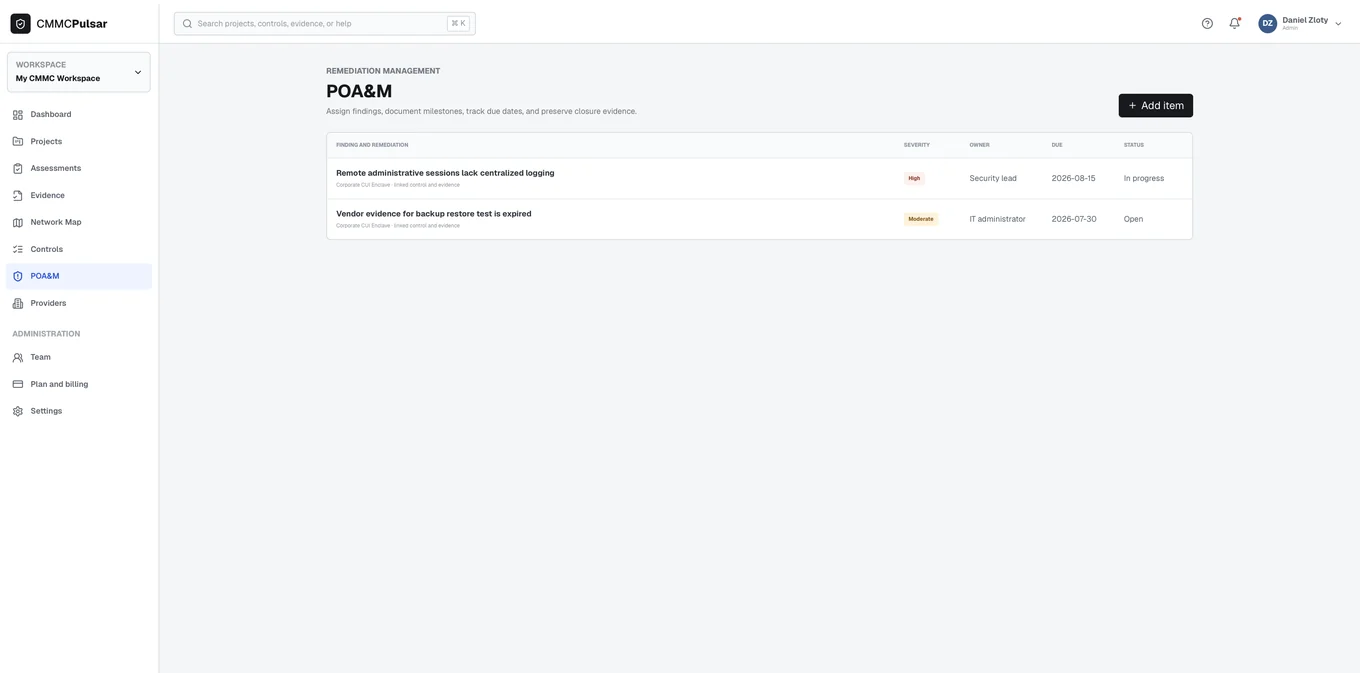Click the Severity column header
1360x673 pixels.
(x=917, y=145)
